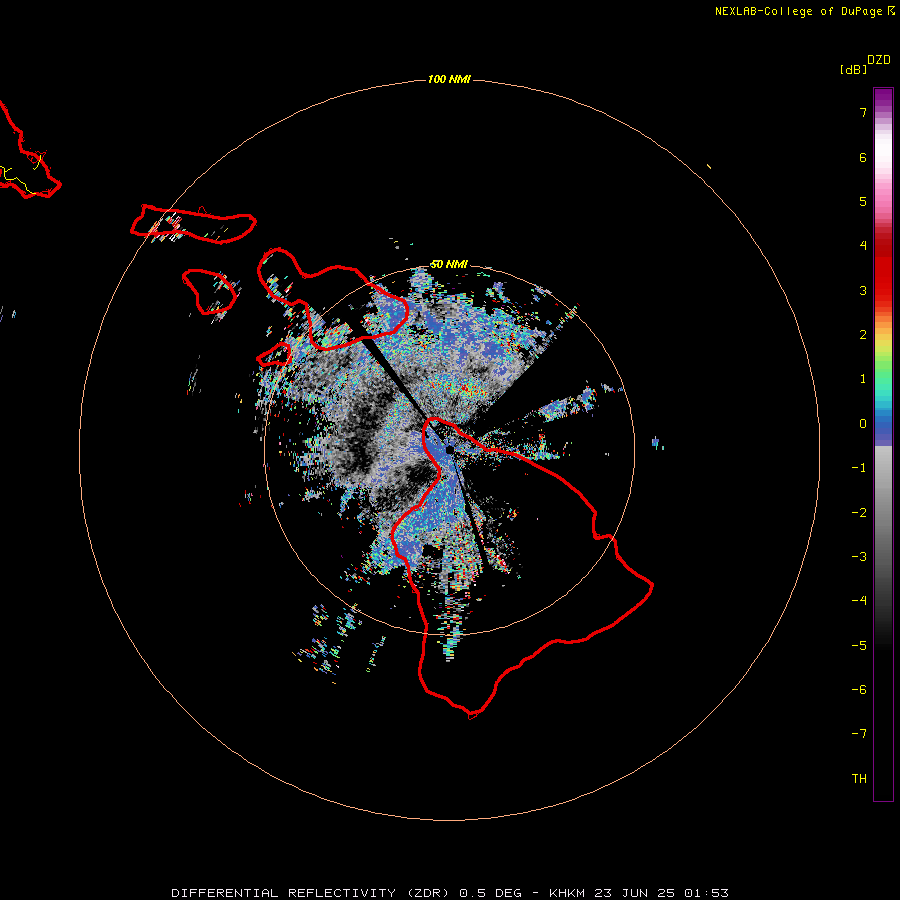
Task: Click the DZD colorbar title
Action: (879, 60)
